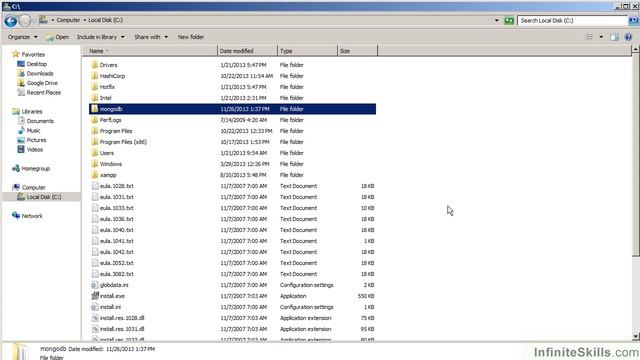Select the Windows folder name
The height and width of the screenshot is (360, 640).
tap(111, 164)
